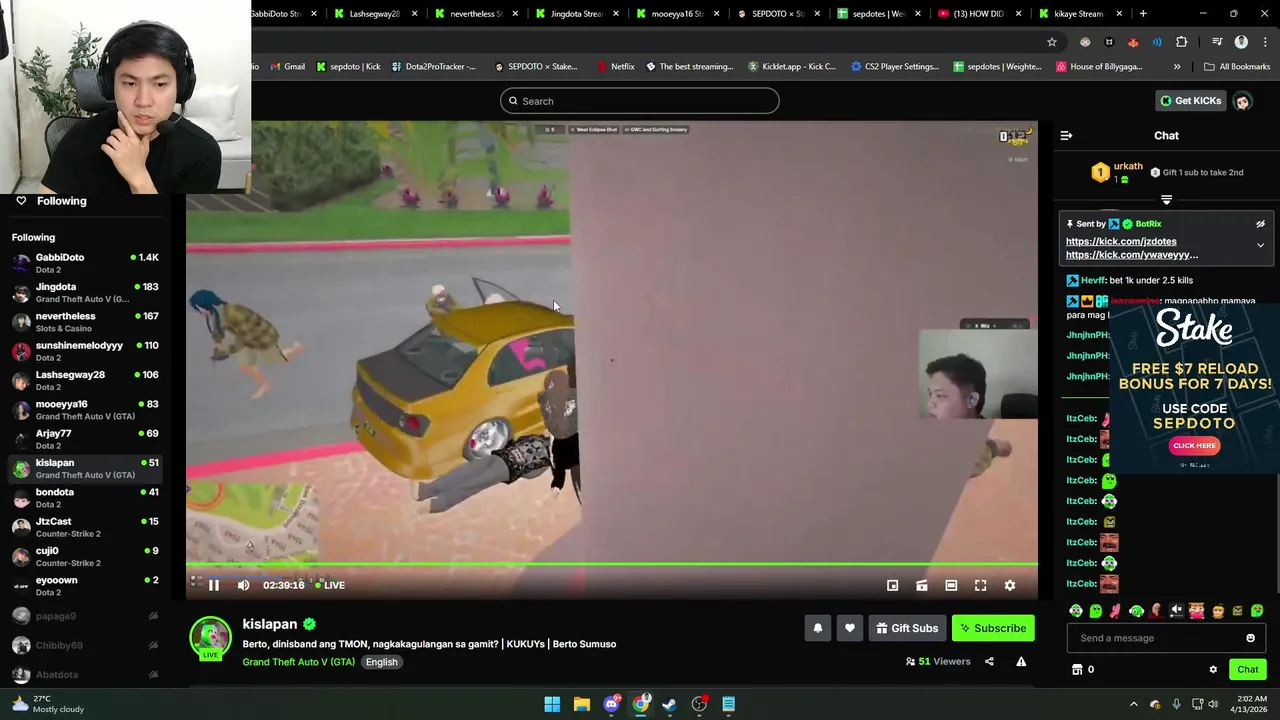Expand the gift leaderboard handle
Image resolution: width=1280 pixels, height=720 pixels.
point(1166,200)
